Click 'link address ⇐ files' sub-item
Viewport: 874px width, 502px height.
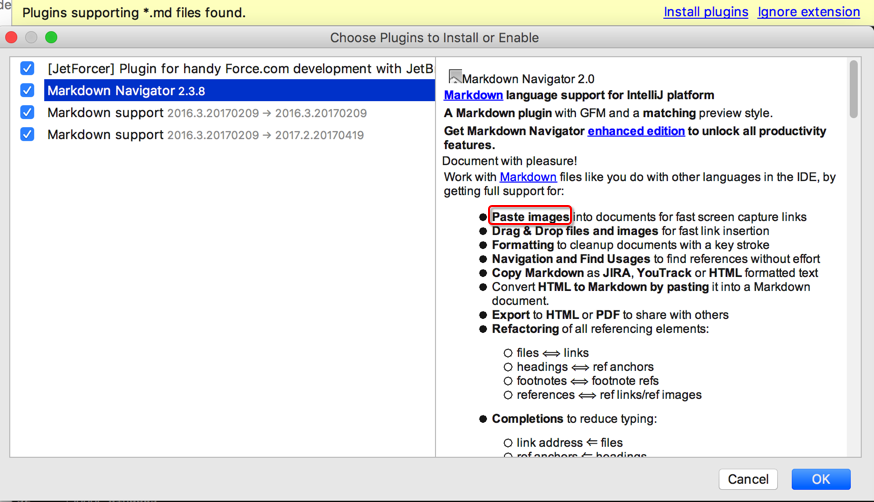(569, 442)
